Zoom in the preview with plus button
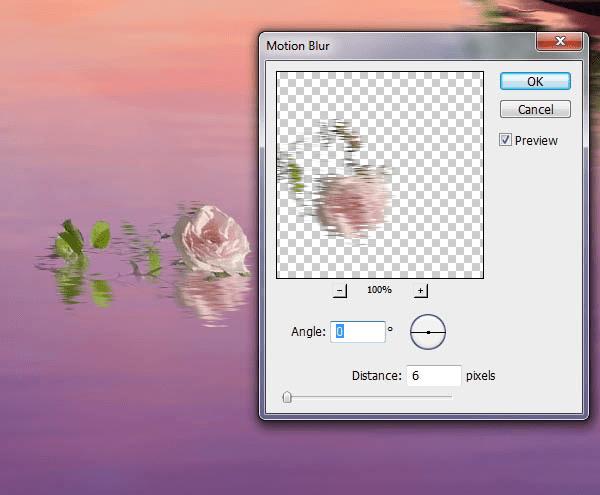600x495 pixels. click(x=421, y=290)
